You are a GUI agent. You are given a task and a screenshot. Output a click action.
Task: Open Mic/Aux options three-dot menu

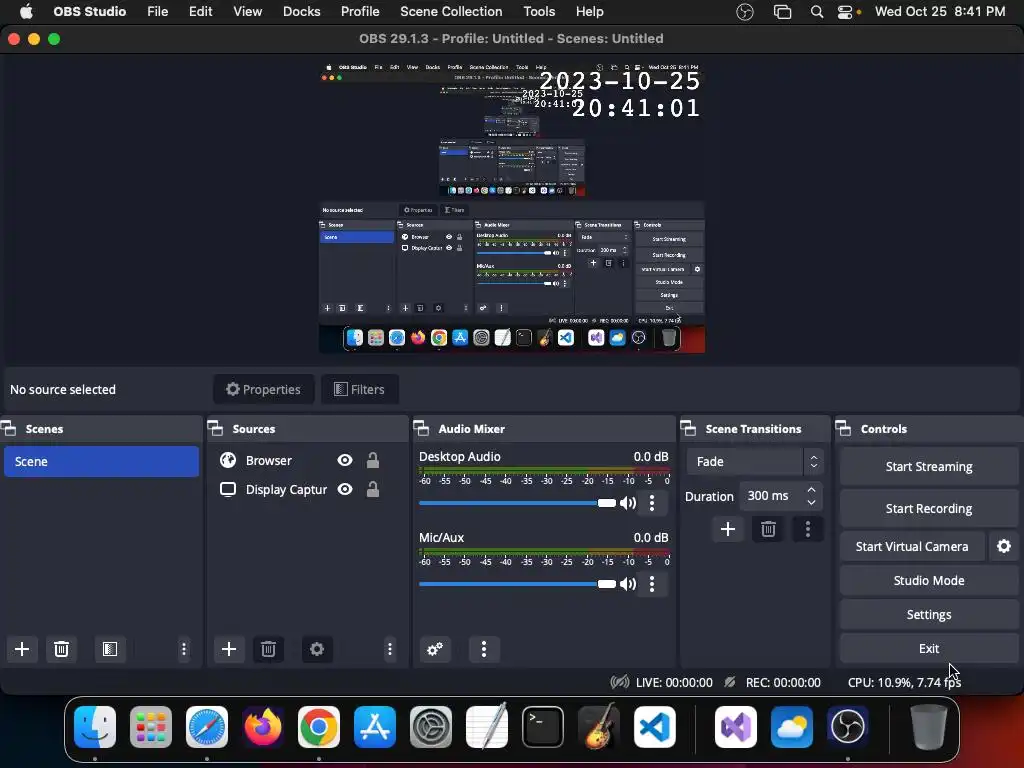click(x=652, y=584)
